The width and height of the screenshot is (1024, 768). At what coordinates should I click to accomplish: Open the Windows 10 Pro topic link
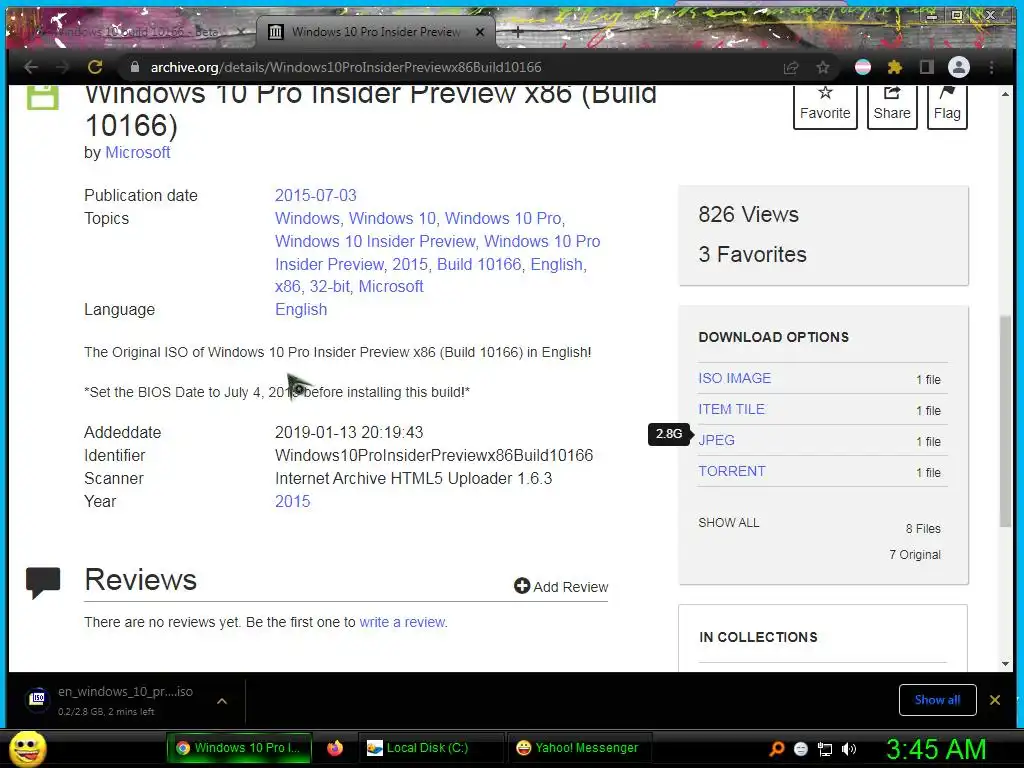(x=503, y=218)
